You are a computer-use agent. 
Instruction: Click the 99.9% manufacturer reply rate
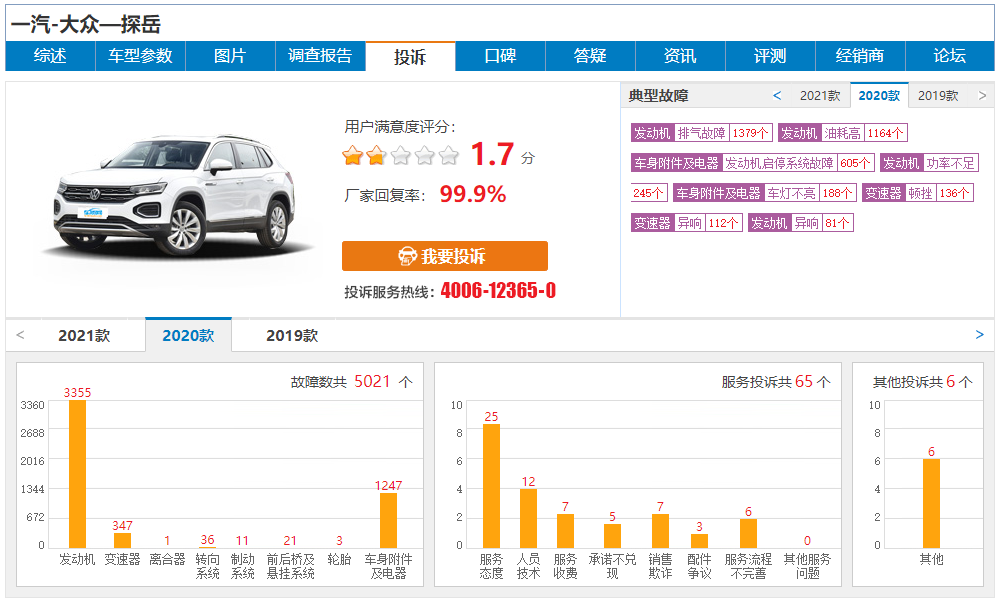click(x=472, y=194)
